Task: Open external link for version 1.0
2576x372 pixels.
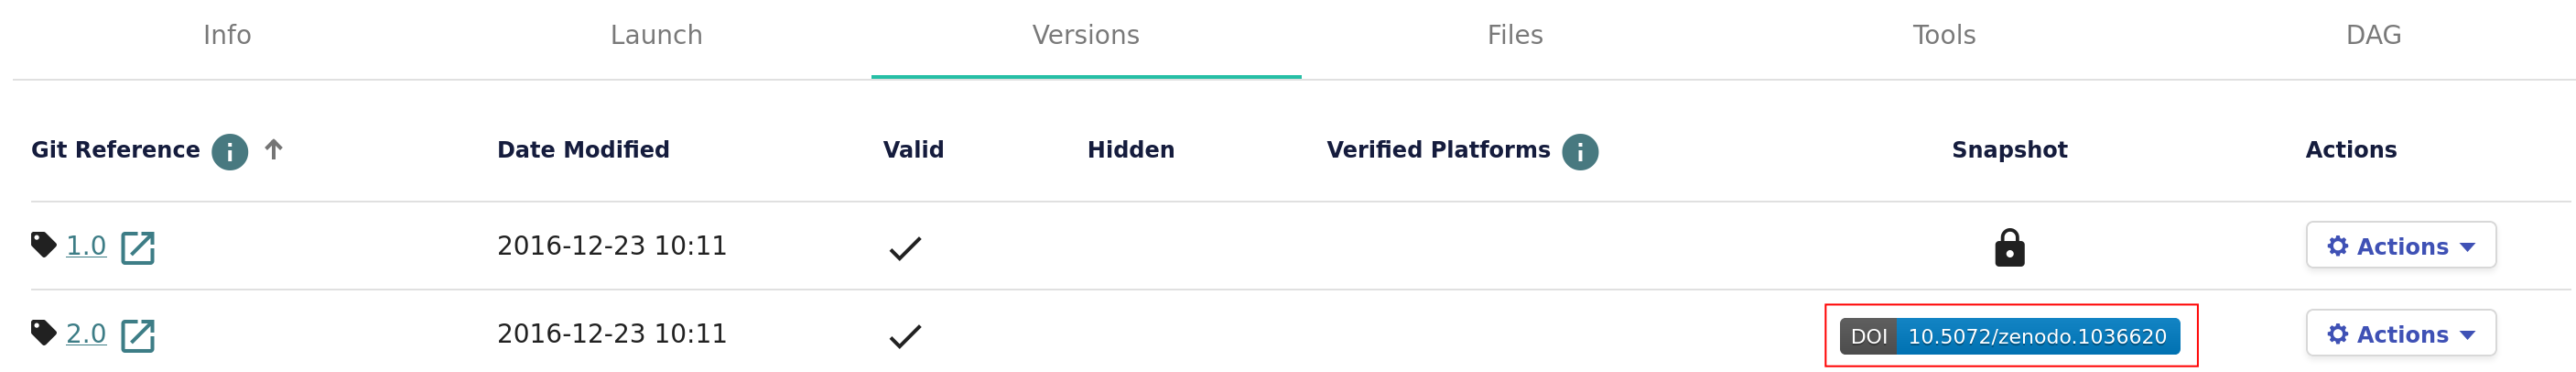Action: 138,248
